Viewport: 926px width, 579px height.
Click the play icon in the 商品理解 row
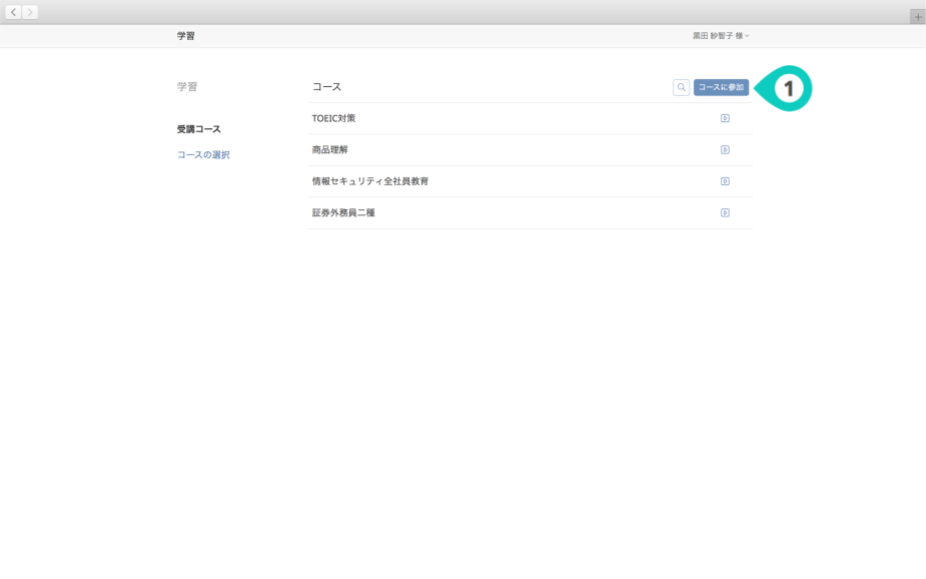(725, 150)
